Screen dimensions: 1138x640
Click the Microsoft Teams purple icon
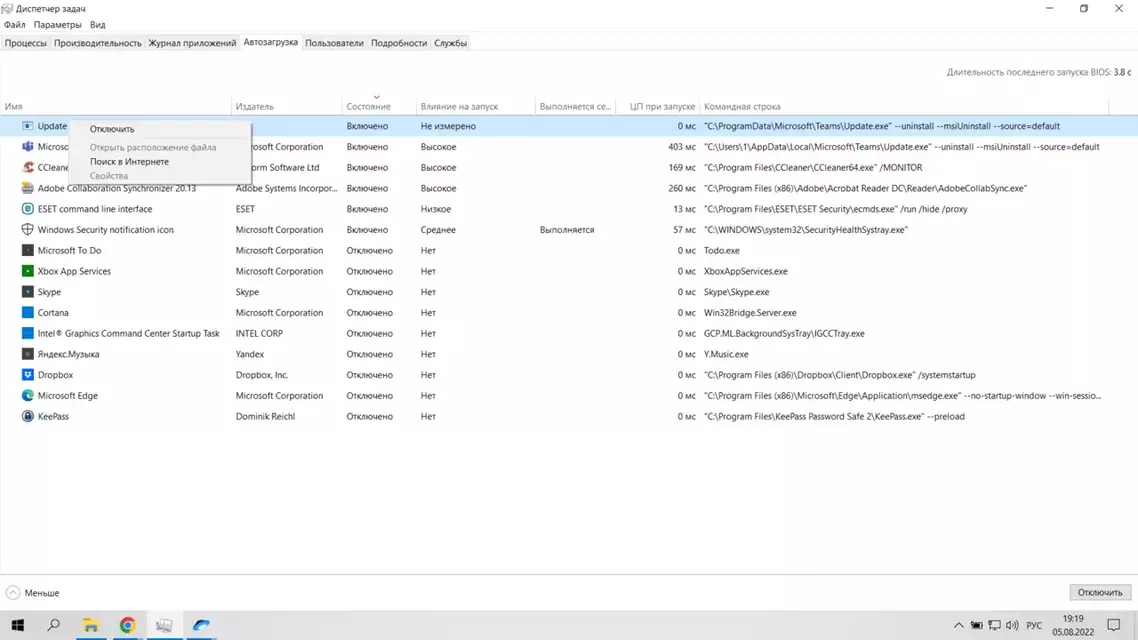pos(28,147)
